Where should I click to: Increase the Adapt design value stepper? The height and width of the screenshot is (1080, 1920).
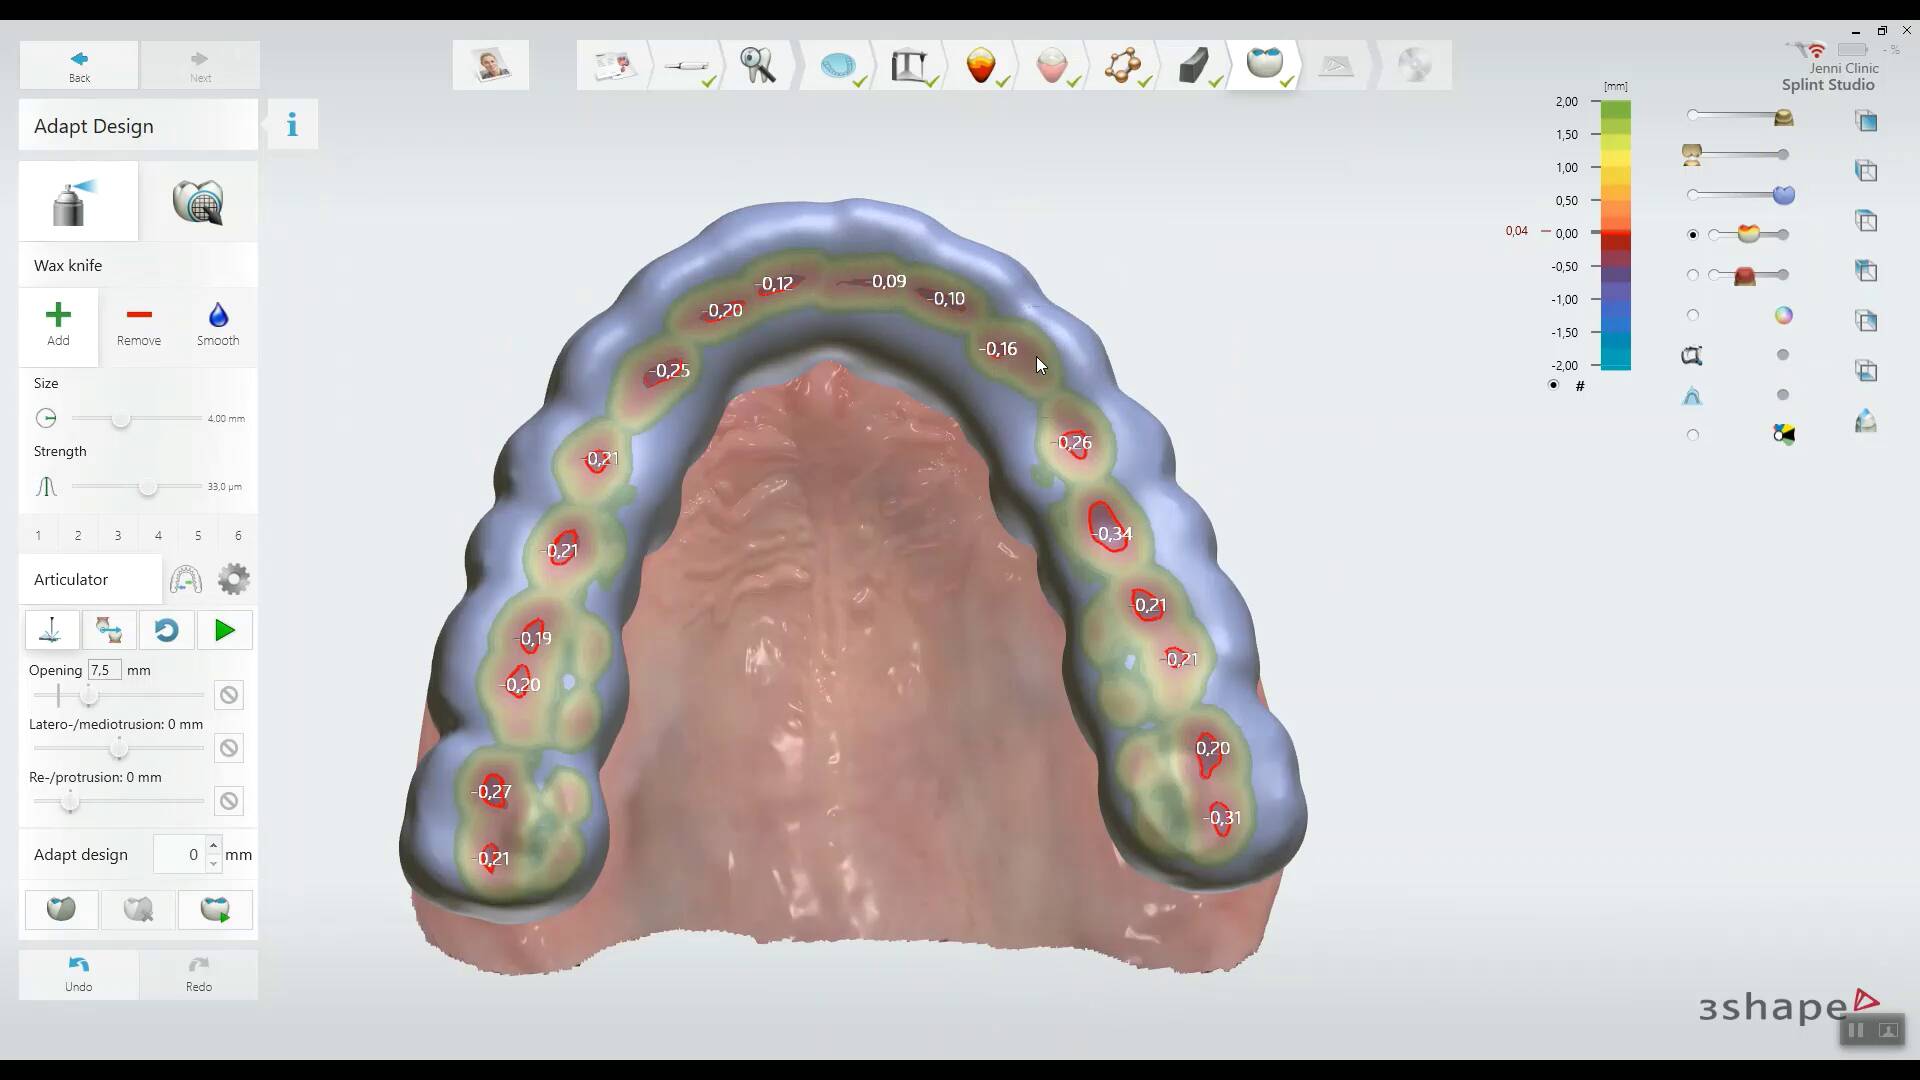pos(213,846)
